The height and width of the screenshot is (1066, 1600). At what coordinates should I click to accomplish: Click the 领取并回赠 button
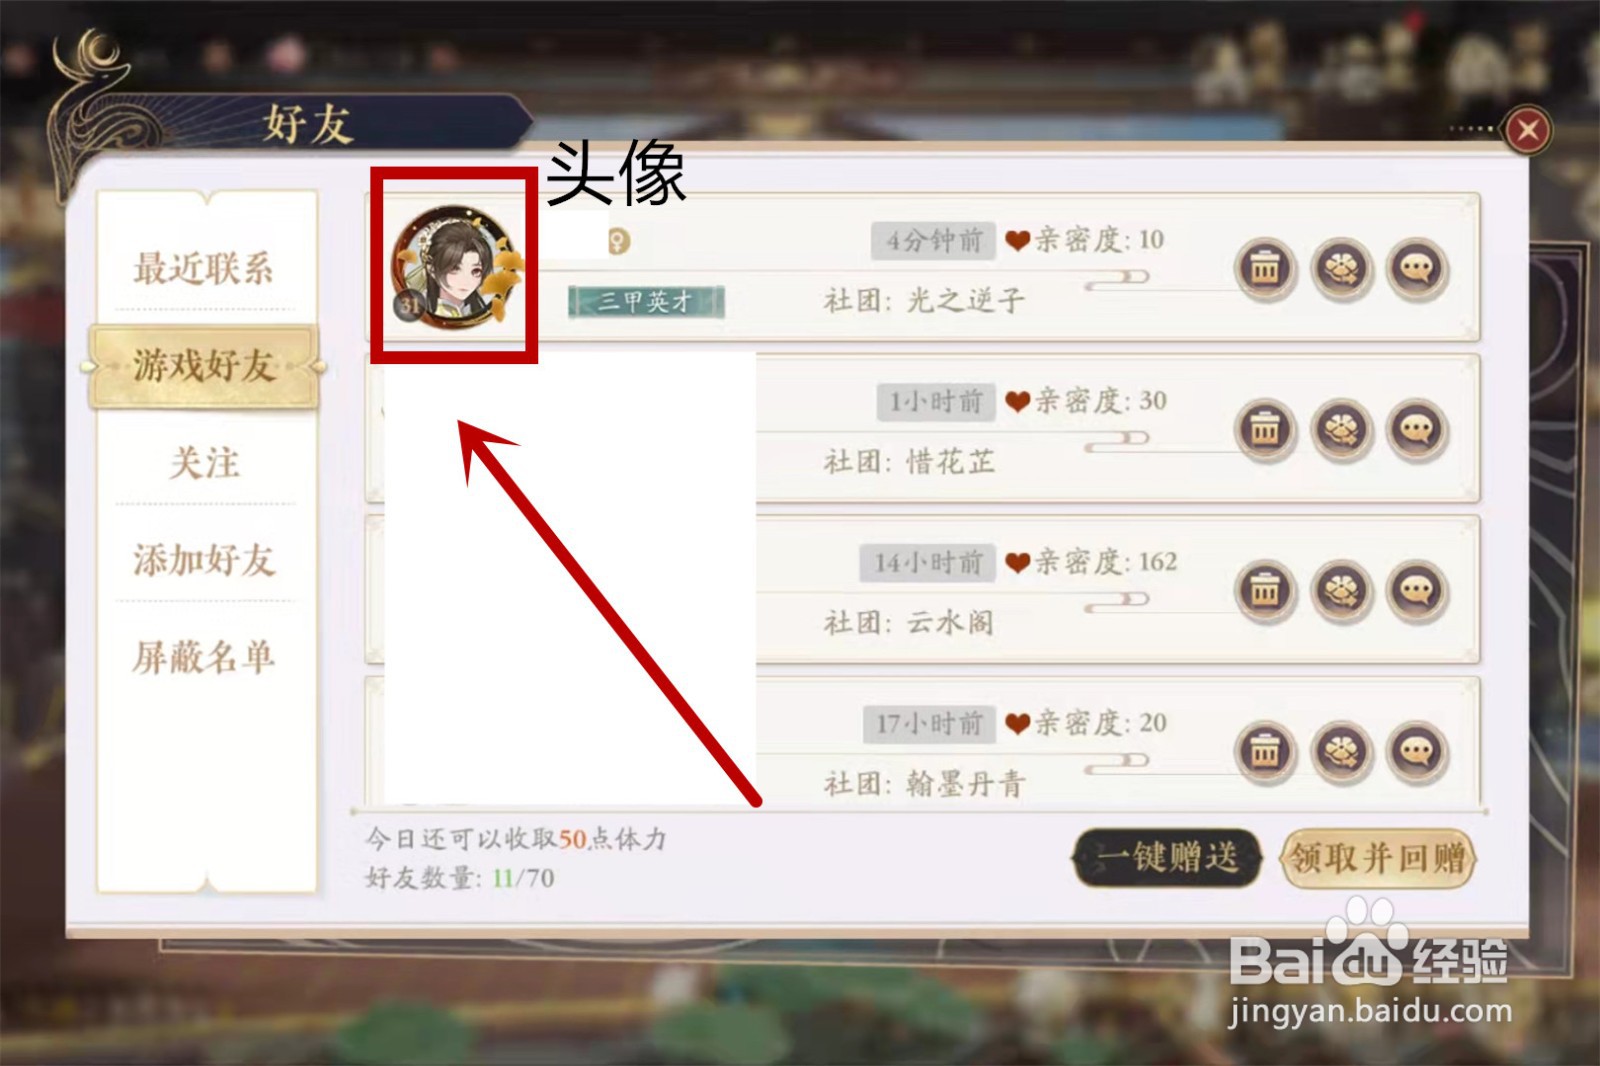pyautogui.click(x=1378, y=858)
